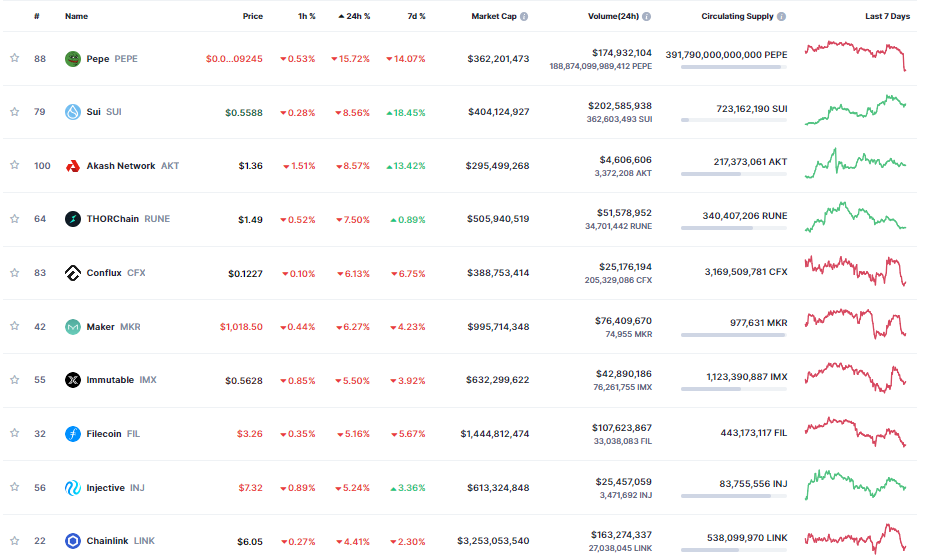Open Immutable IMX coin page

click(x=121, y=380)
